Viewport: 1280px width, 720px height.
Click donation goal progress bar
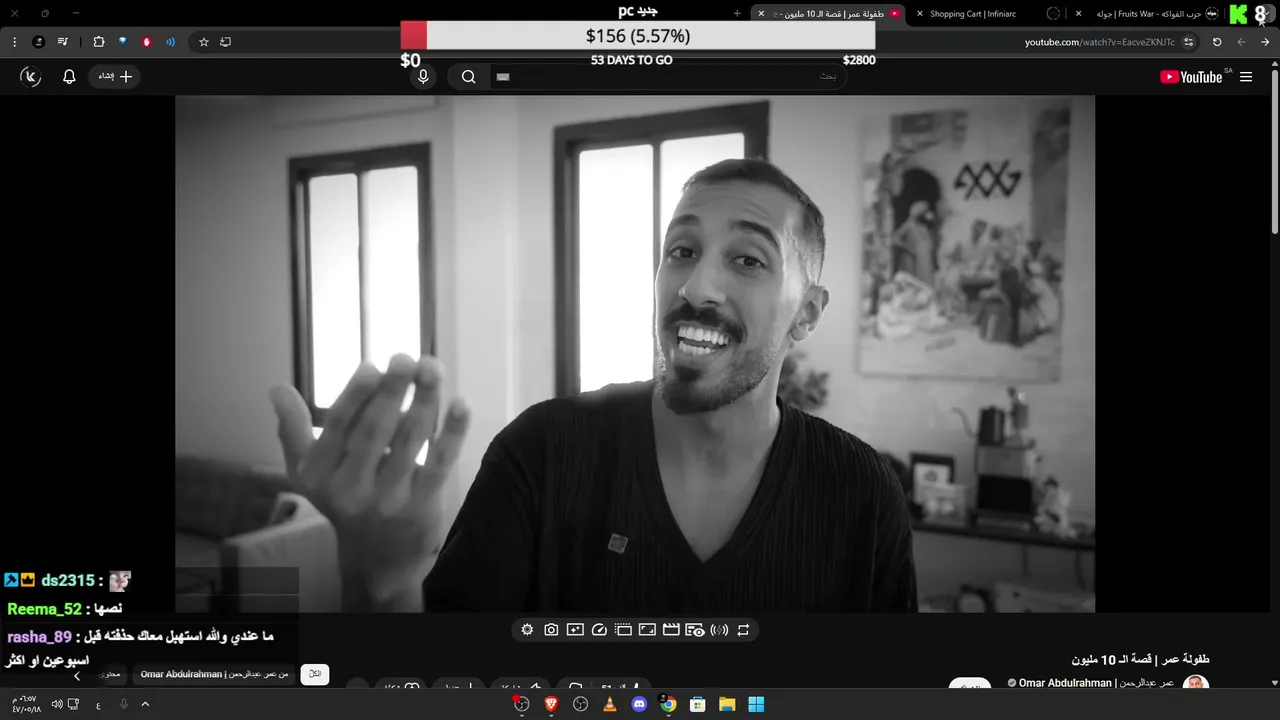point(638,36)
